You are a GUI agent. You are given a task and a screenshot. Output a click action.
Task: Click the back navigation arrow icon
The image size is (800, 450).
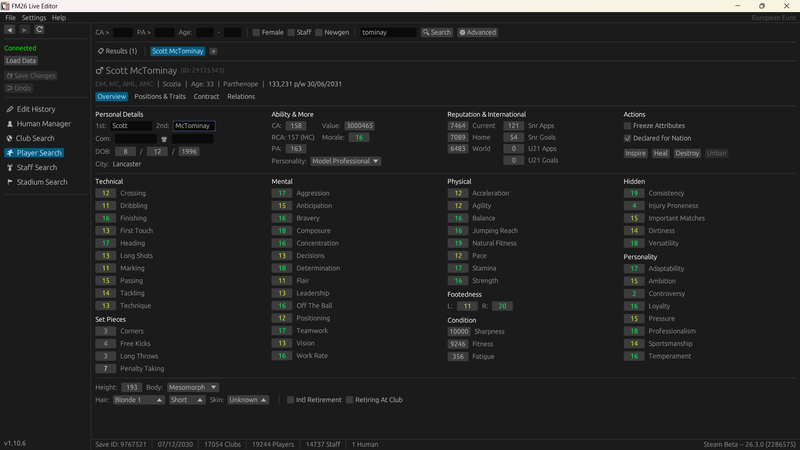tap(10, 30)
